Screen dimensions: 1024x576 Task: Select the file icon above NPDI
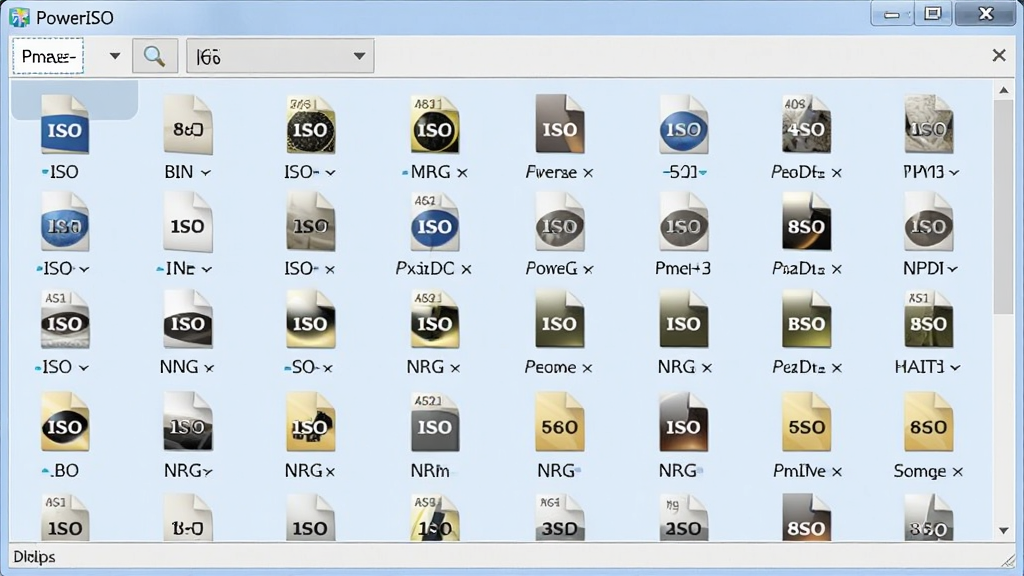pos(929,222)
